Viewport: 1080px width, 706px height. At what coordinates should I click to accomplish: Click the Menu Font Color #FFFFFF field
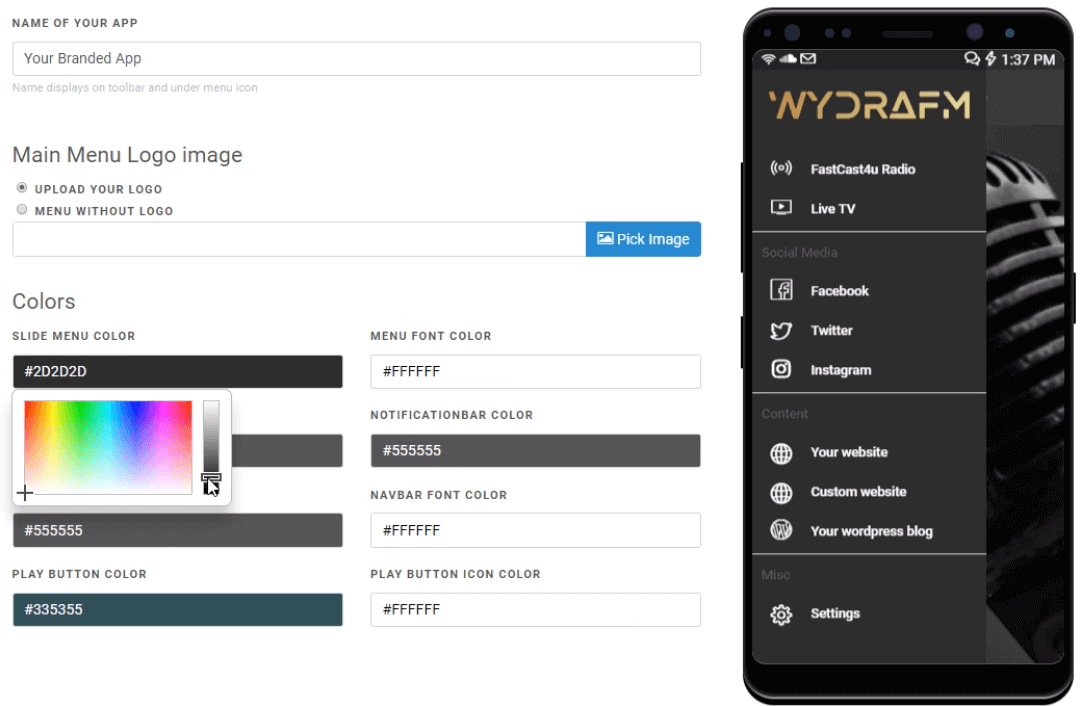click(535, 371)
